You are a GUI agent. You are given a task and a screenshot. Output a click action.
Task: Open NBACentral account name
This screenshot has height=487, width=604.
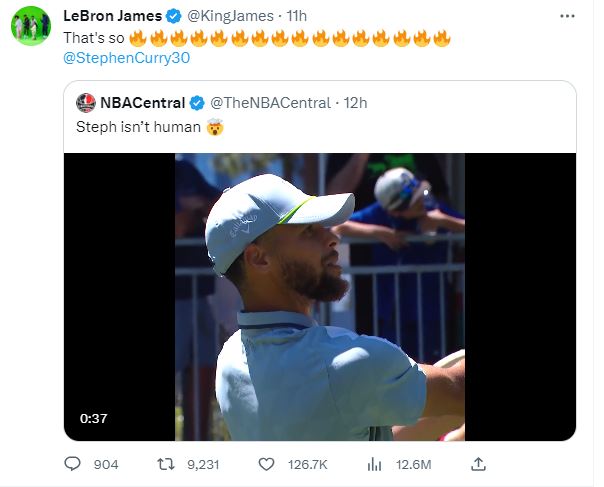point(143,103)
